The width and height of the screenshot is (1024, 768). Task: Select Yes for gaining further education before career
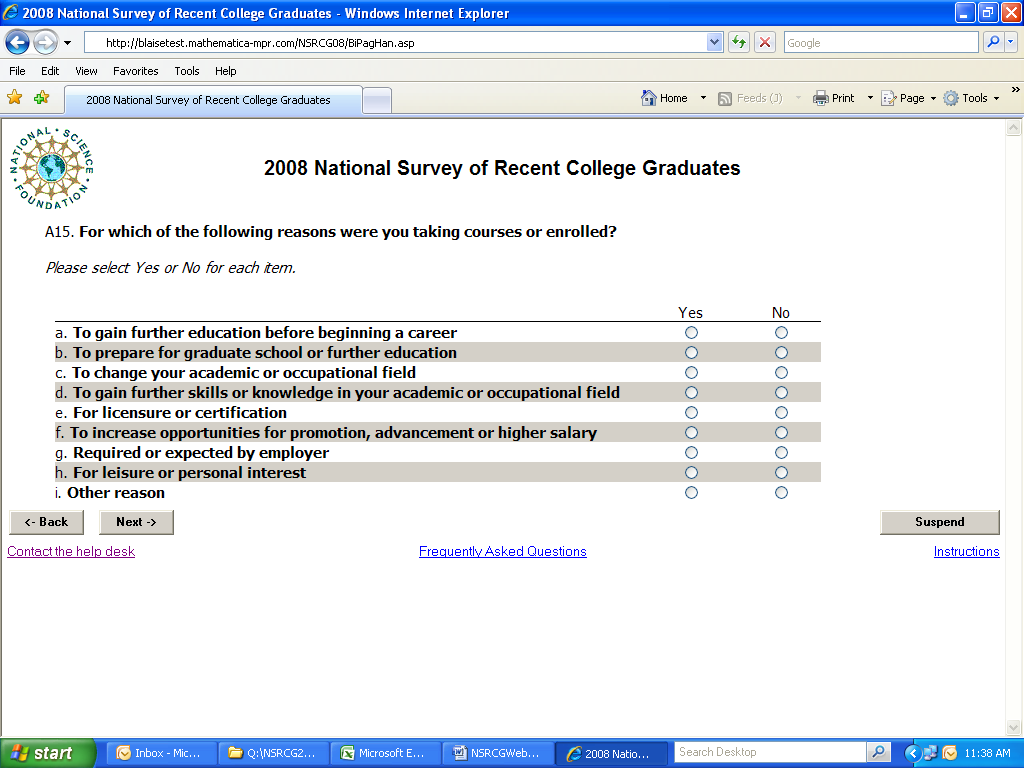tap(691, 333)
